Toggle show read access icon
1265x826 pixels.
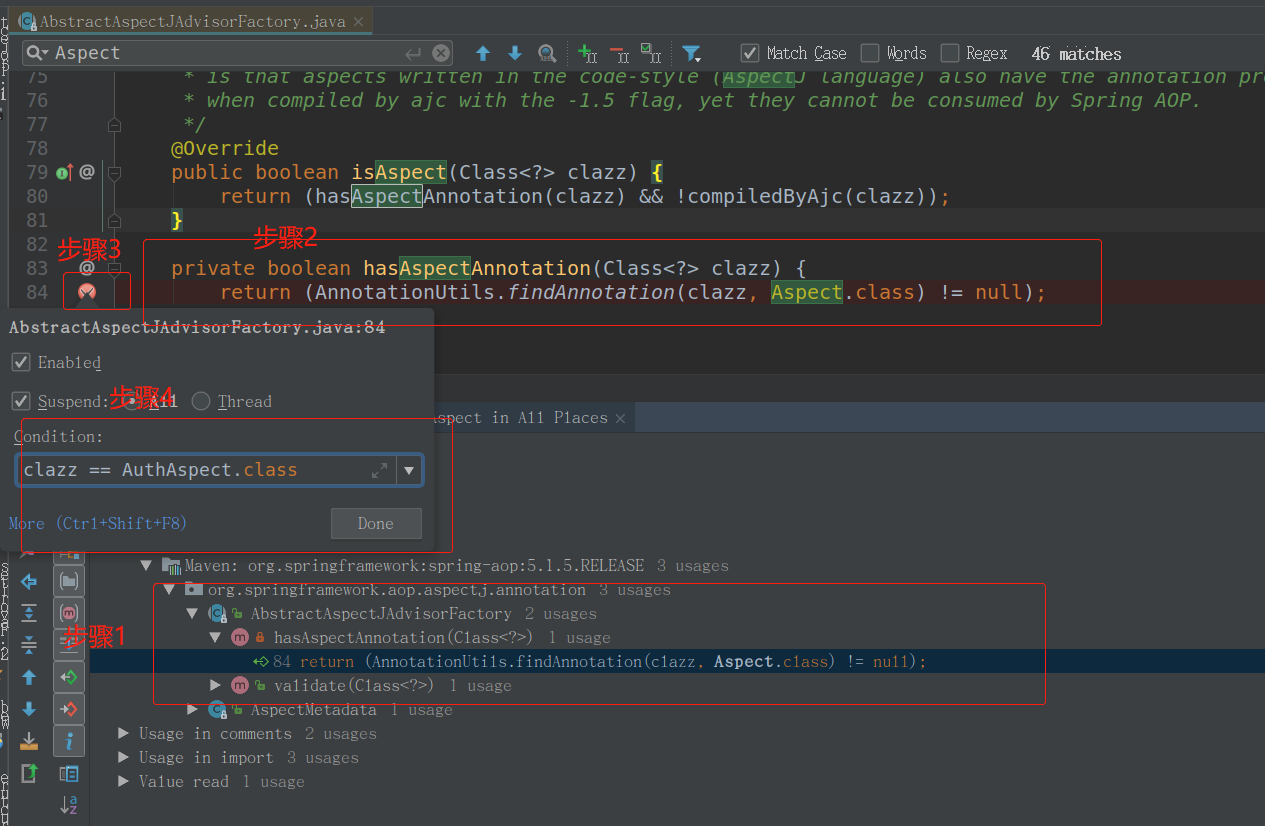pos(69,677)
